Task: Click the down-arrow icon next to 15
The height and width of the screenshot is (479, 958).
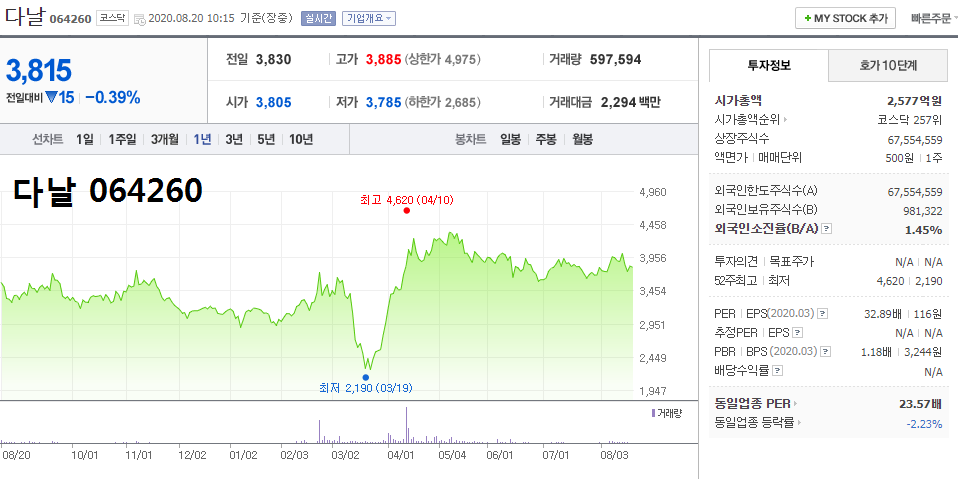Action: (51, 97)
